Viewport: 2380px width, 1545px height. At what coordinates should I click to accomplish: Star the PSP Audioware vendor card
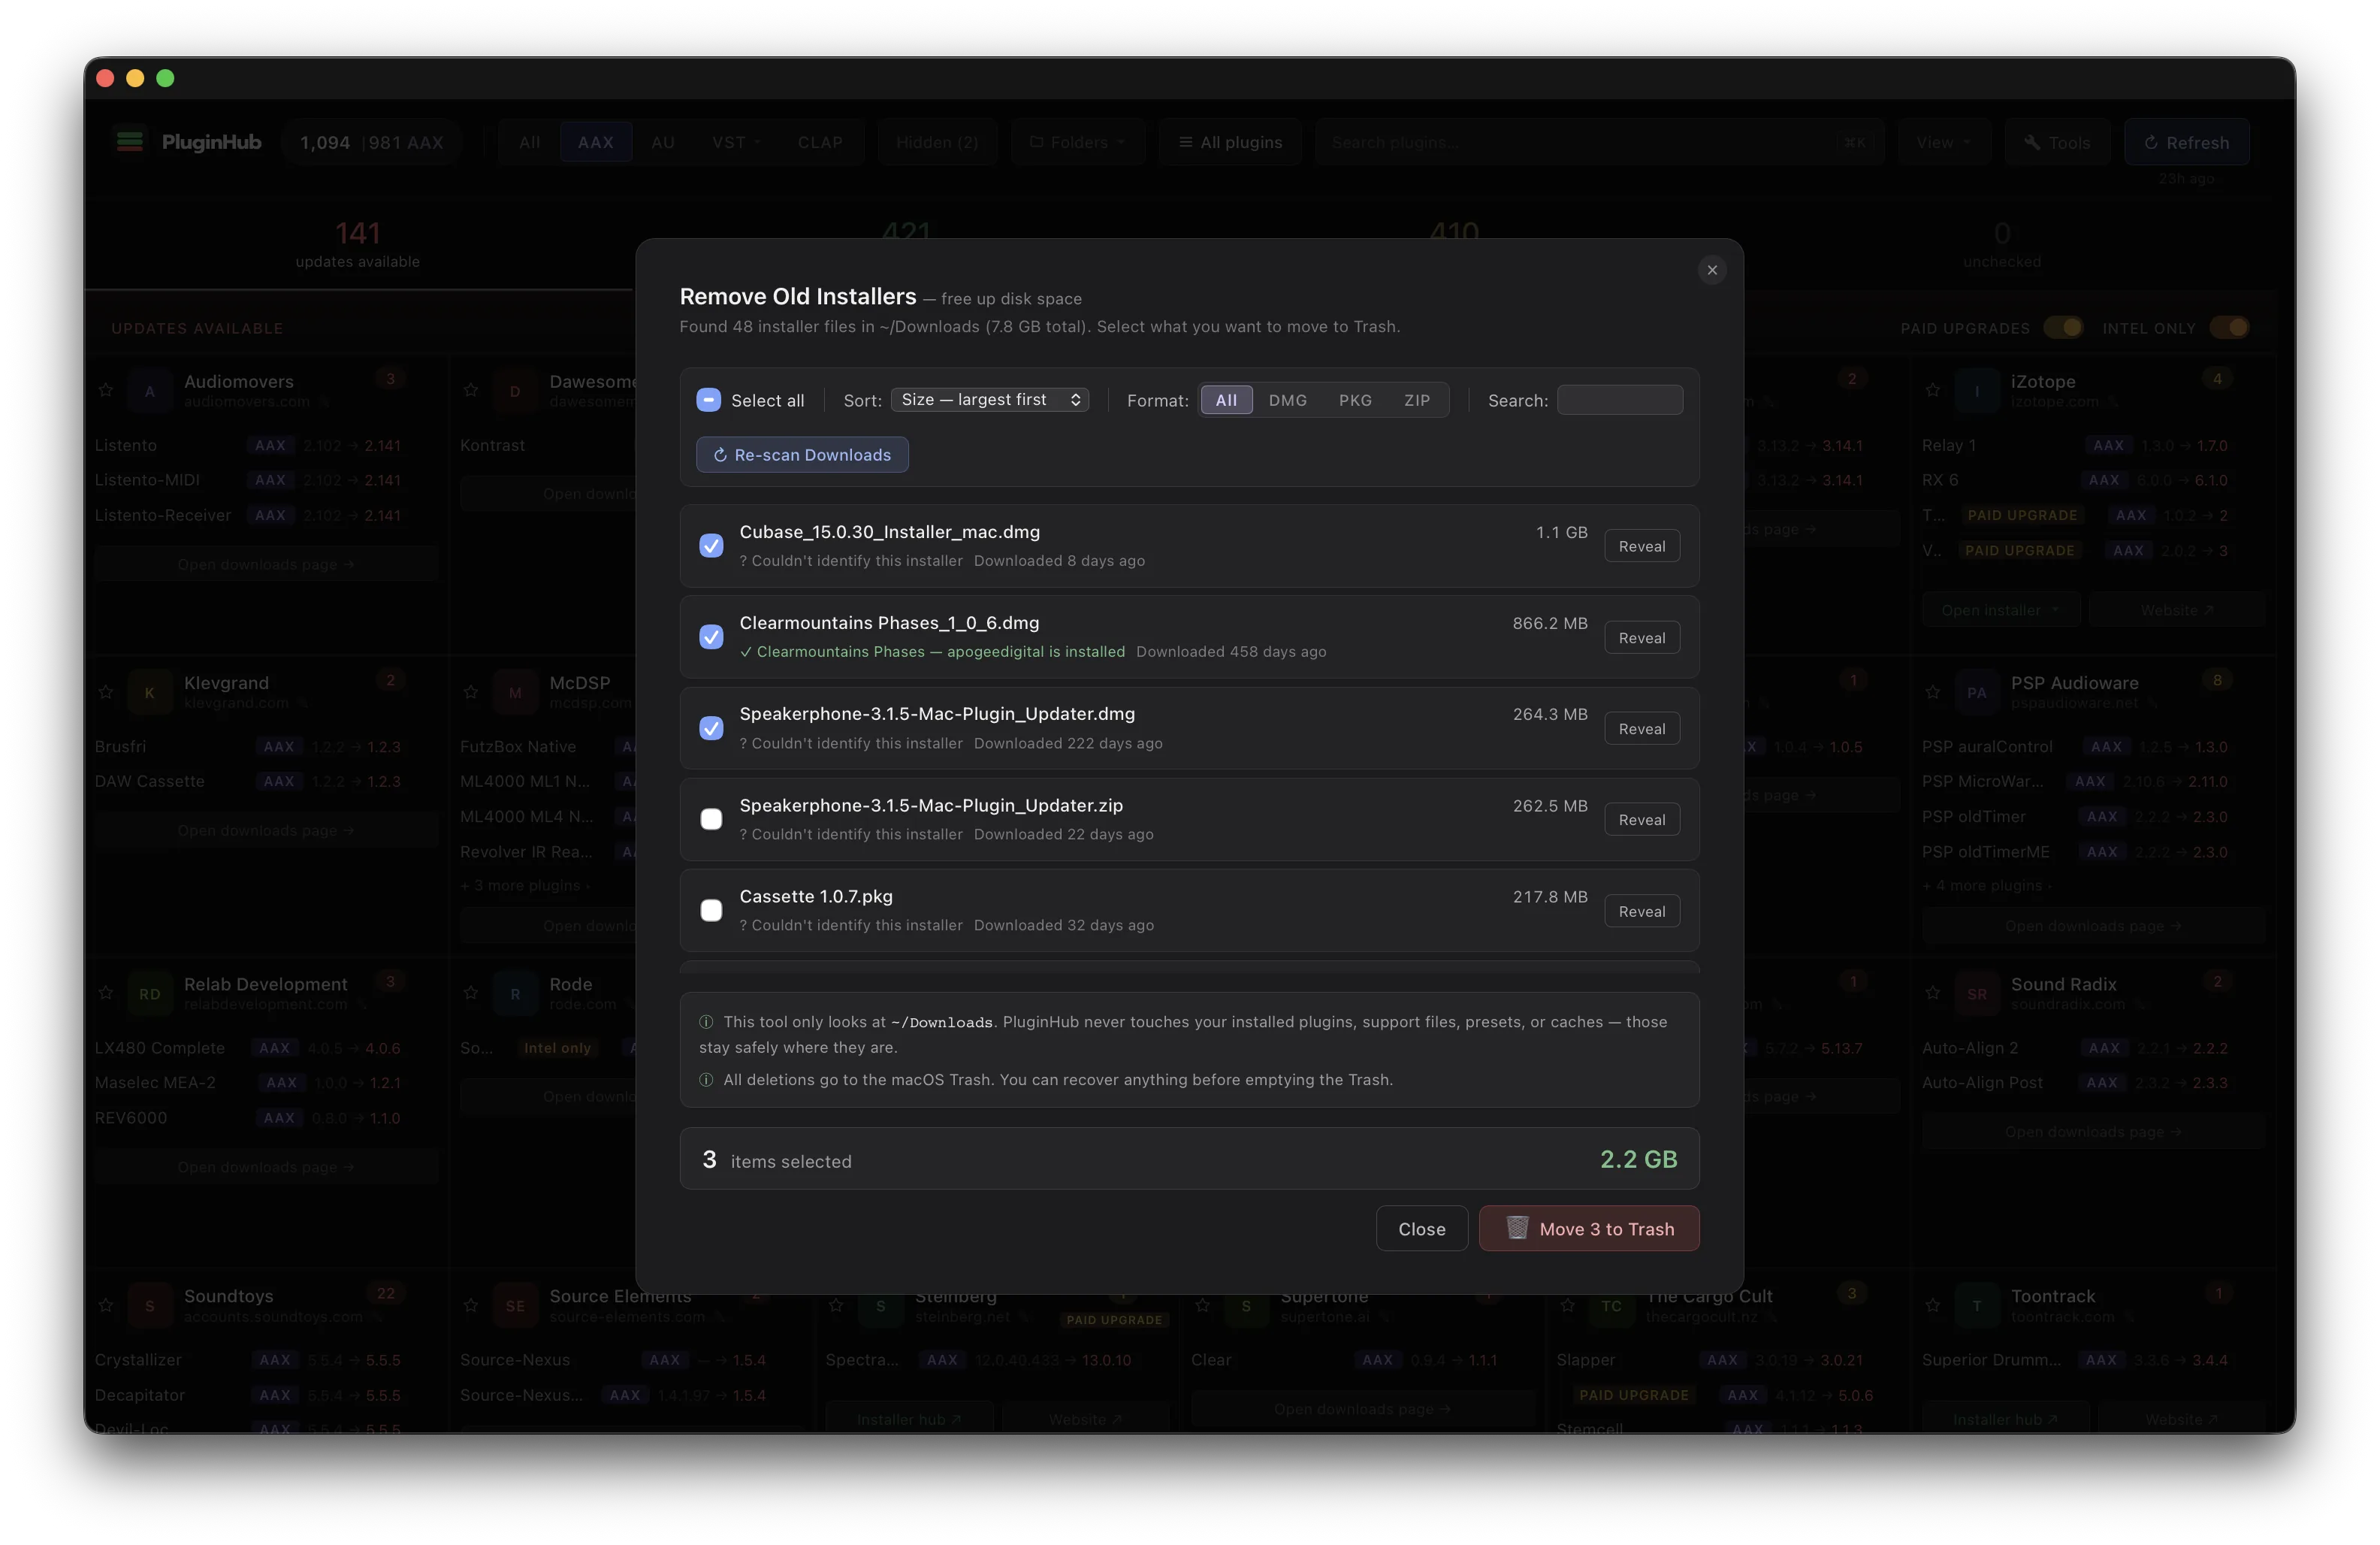[x=1933, y=692]
